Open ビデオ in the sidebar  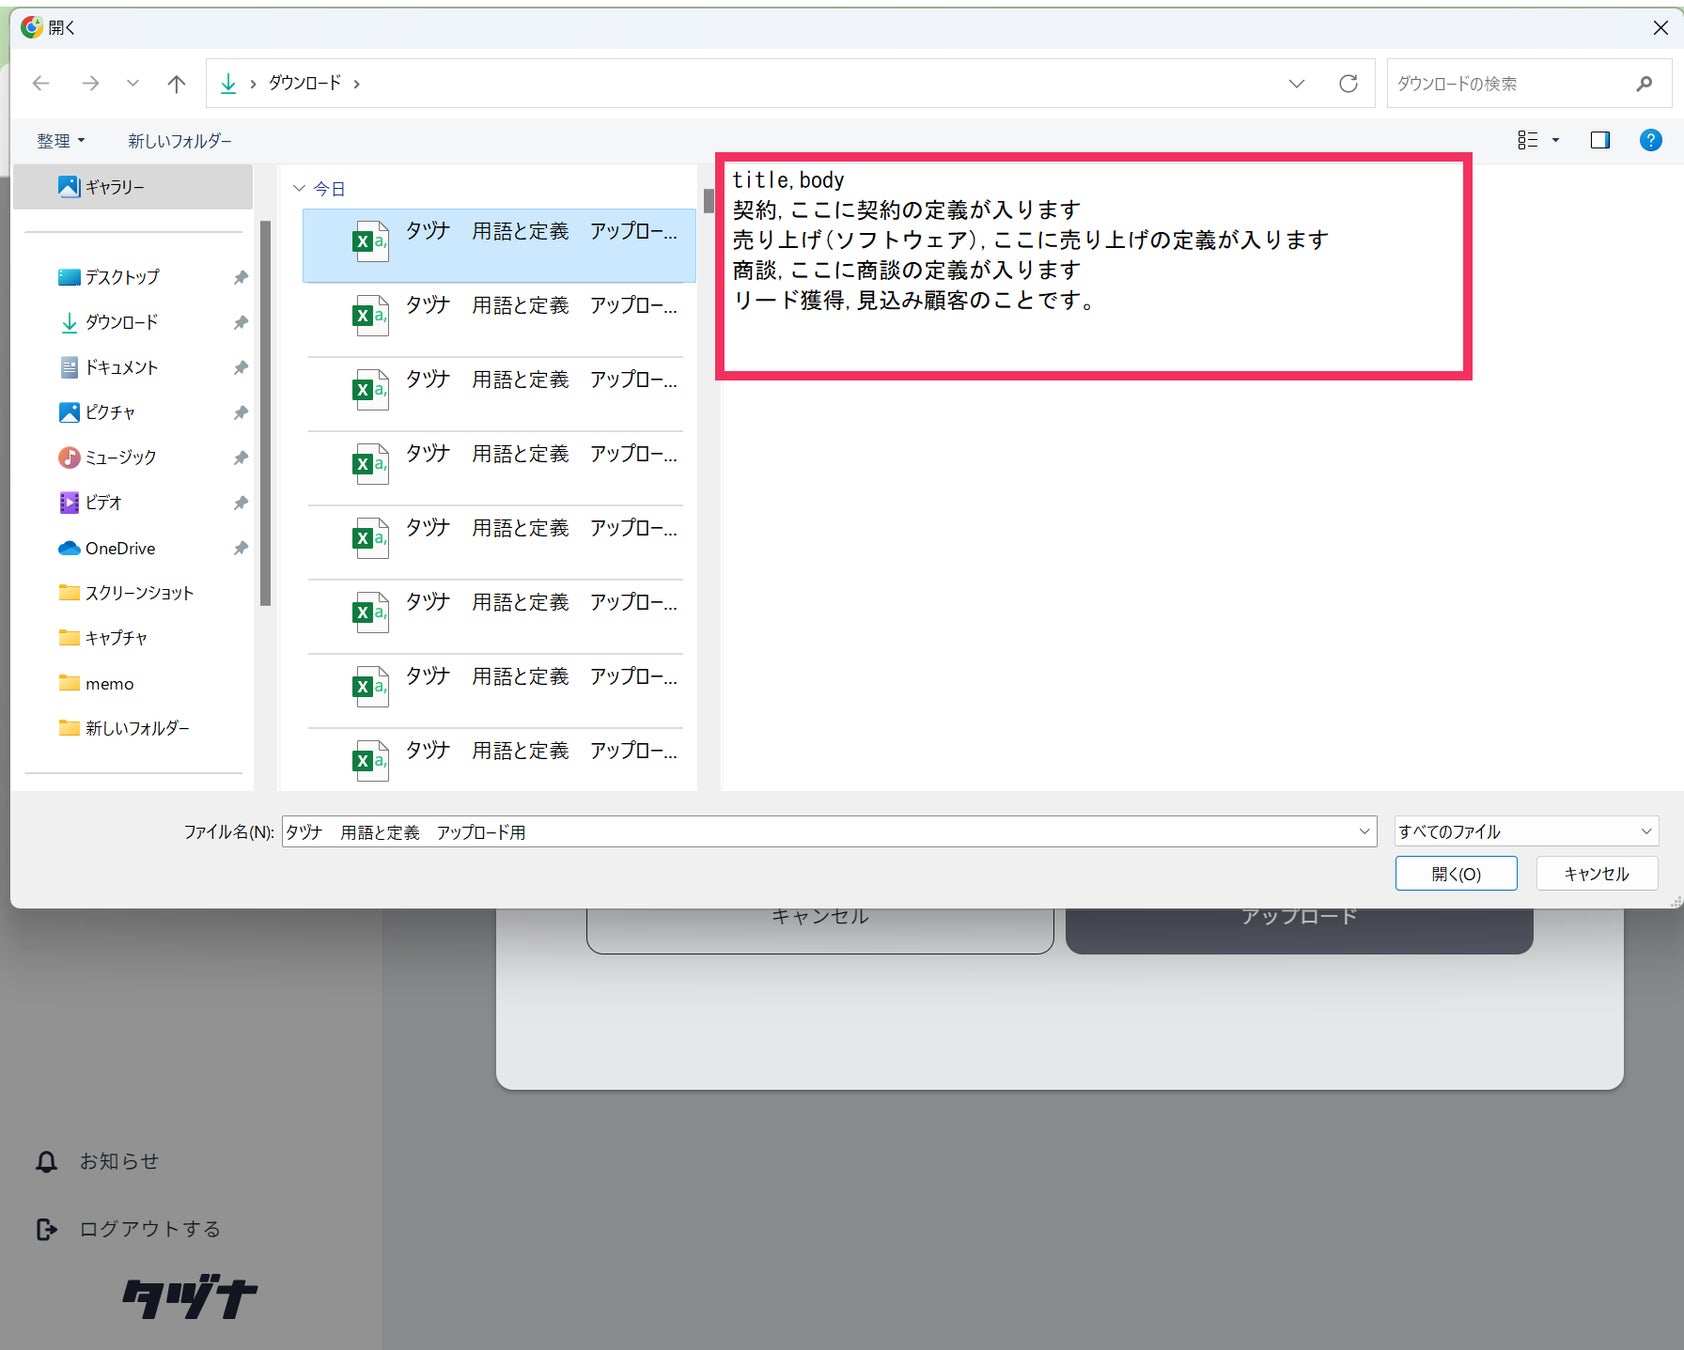point(103,502)
